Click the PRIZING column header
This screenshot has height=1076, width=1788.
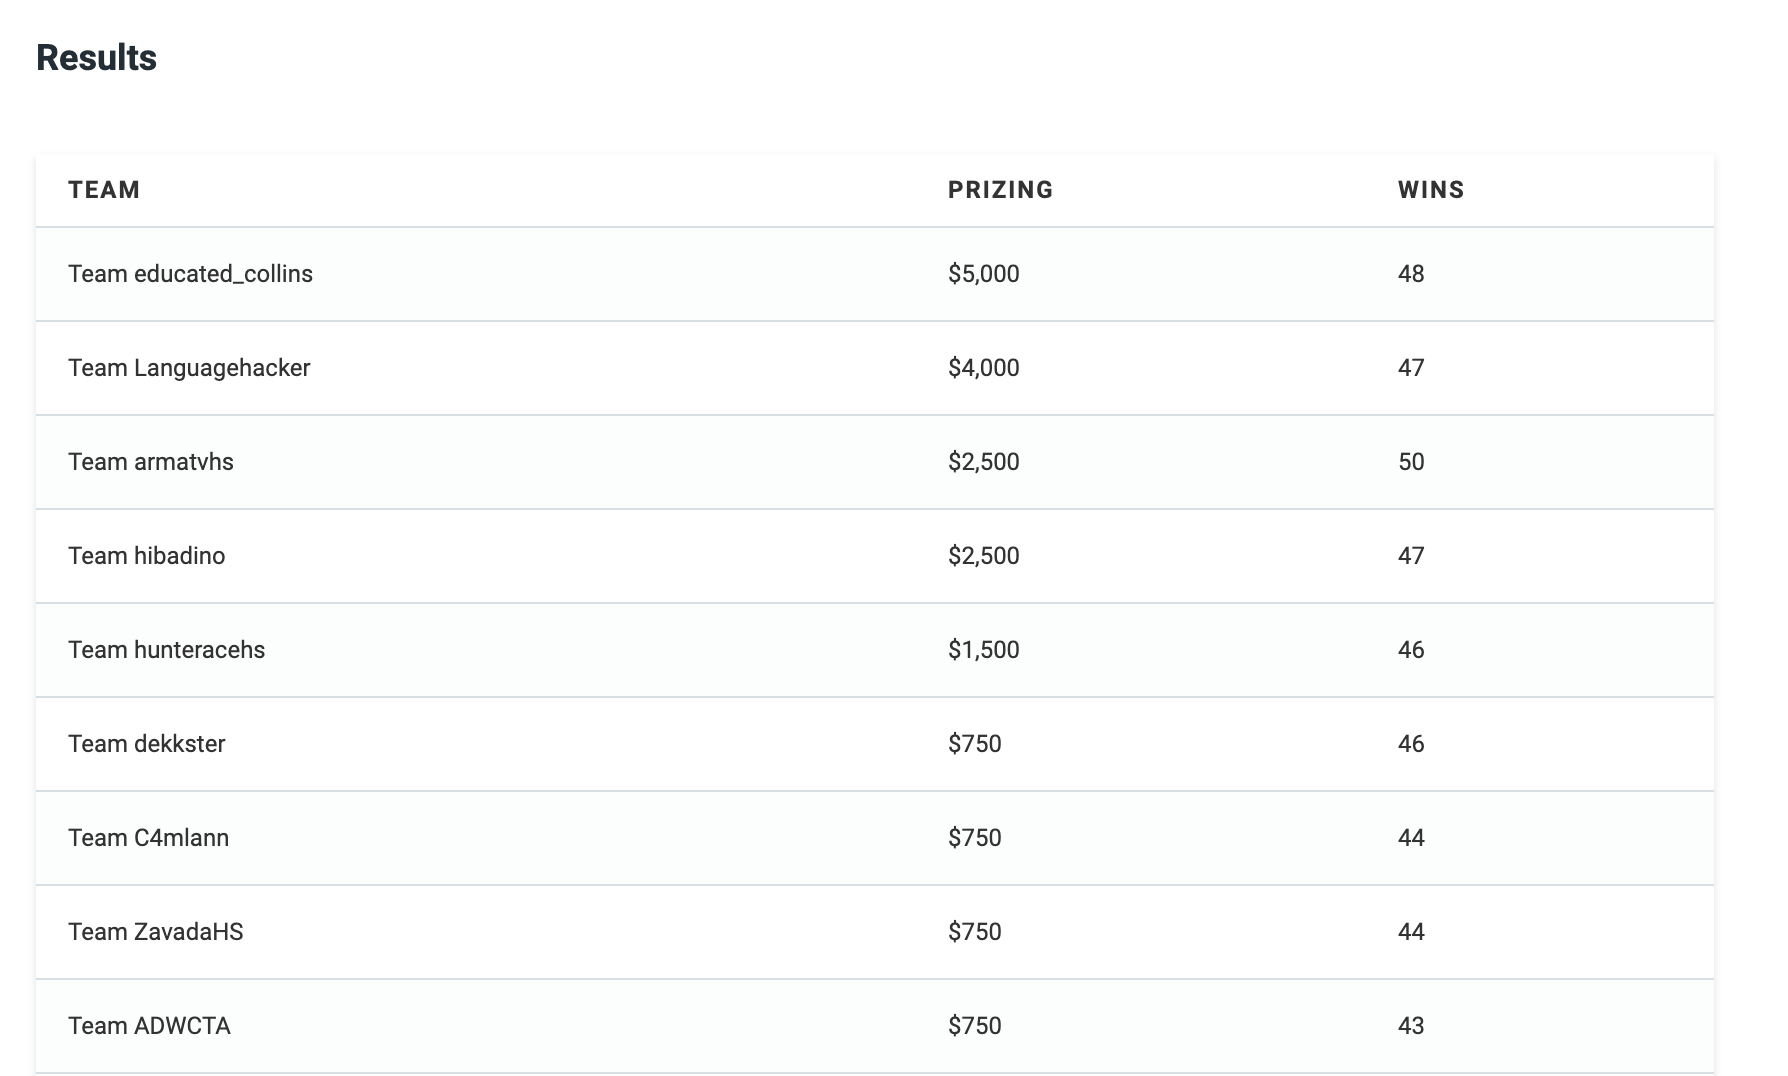click(1001, 190)
